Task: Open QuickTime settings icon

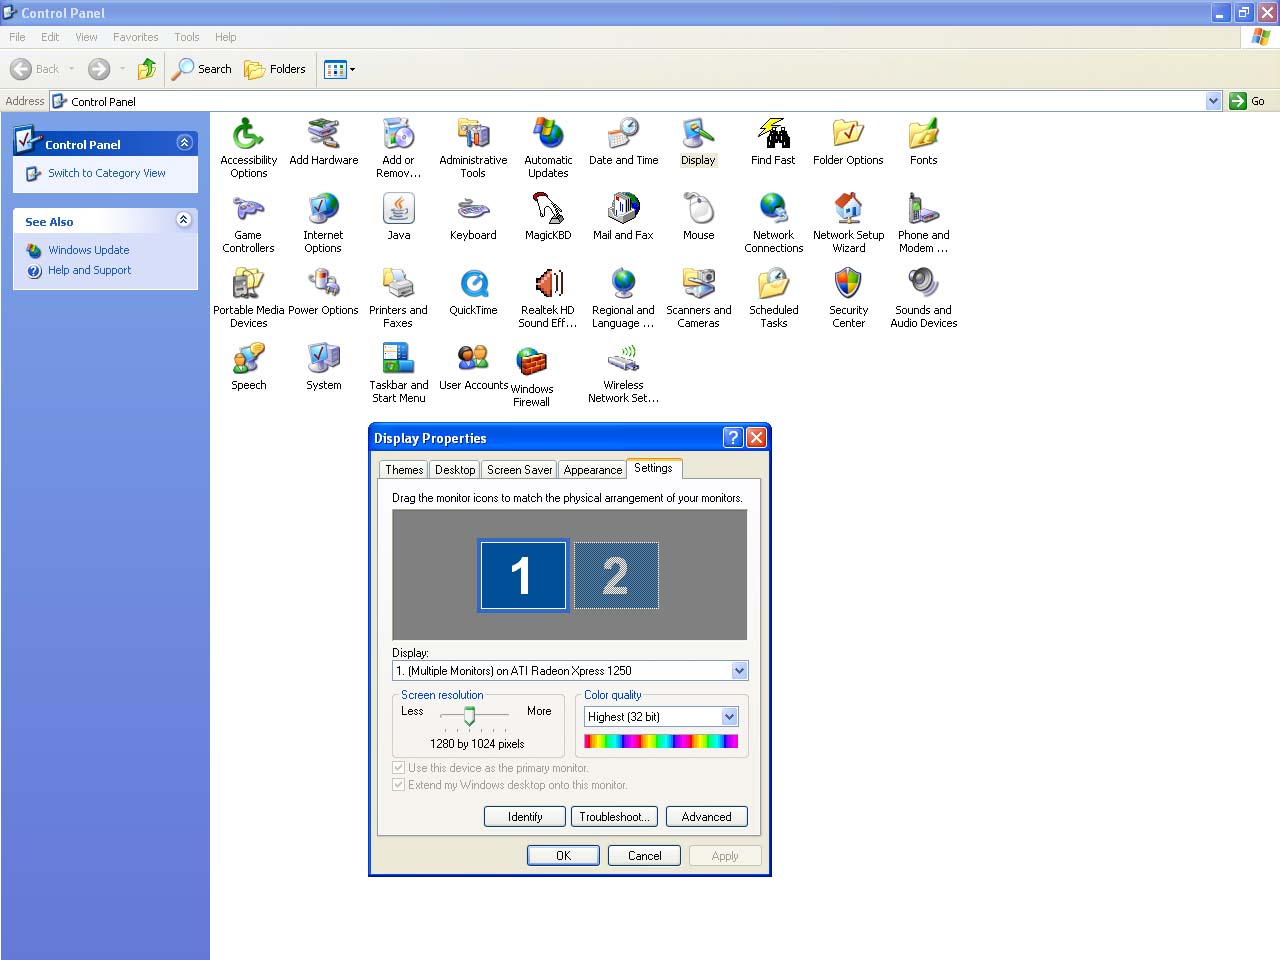Action: pos(473,284)
